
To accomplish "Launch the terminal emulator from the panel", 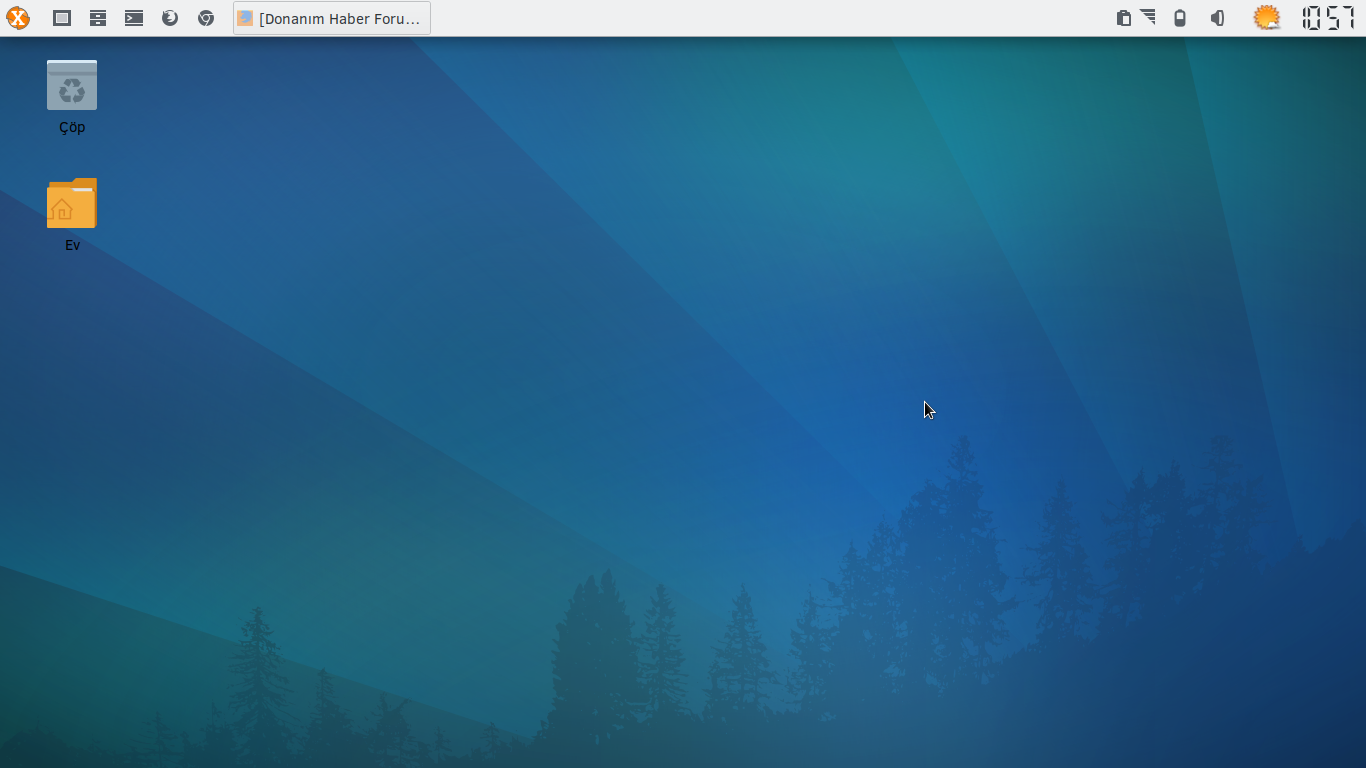I will (x=134, y=18).
